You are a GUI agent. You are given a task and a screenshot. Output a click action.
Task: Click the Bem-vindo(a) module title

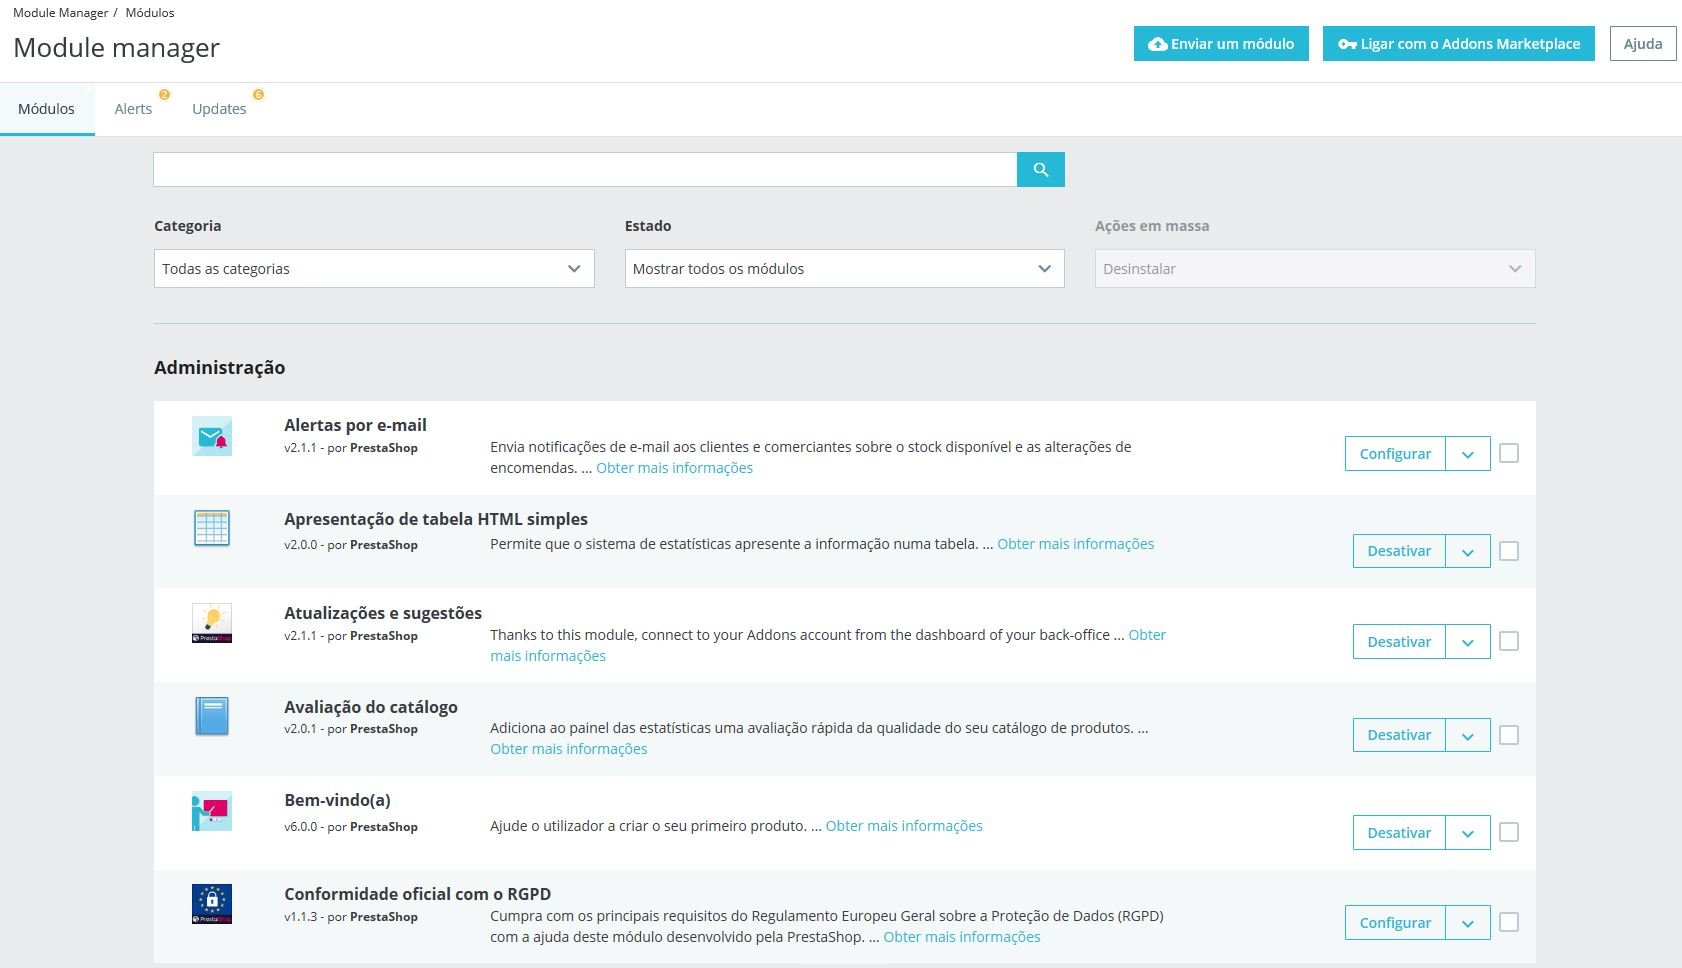tap(337, 800)
